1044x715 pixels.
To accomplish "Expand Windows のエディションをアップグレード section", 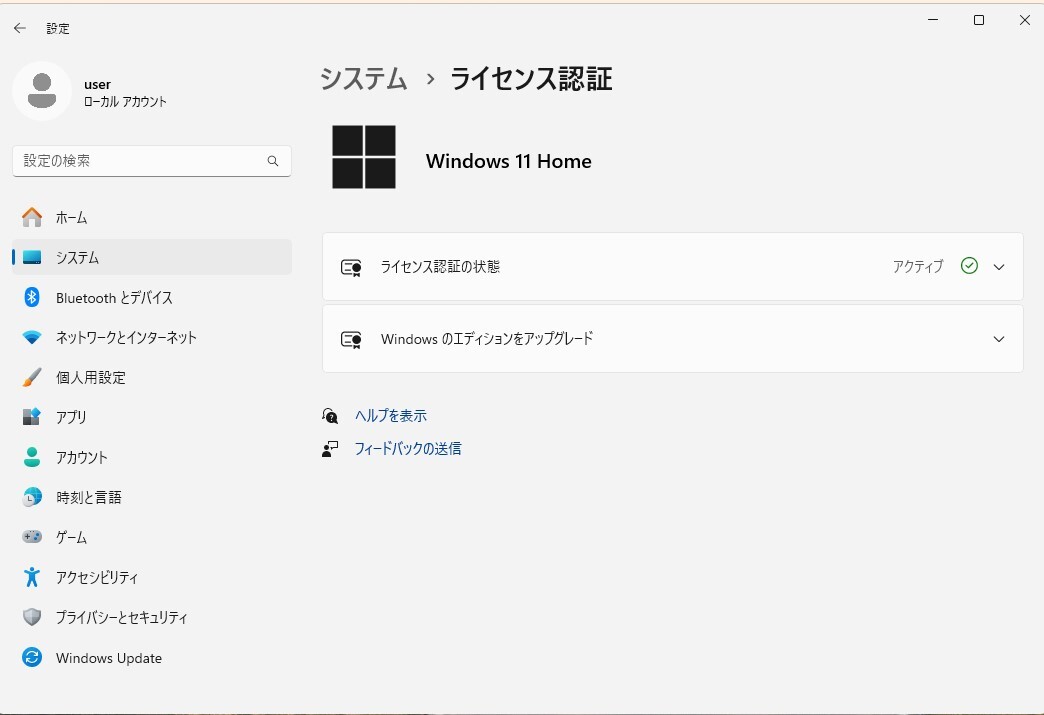I will pyautogui.click(x=998, y=338).
